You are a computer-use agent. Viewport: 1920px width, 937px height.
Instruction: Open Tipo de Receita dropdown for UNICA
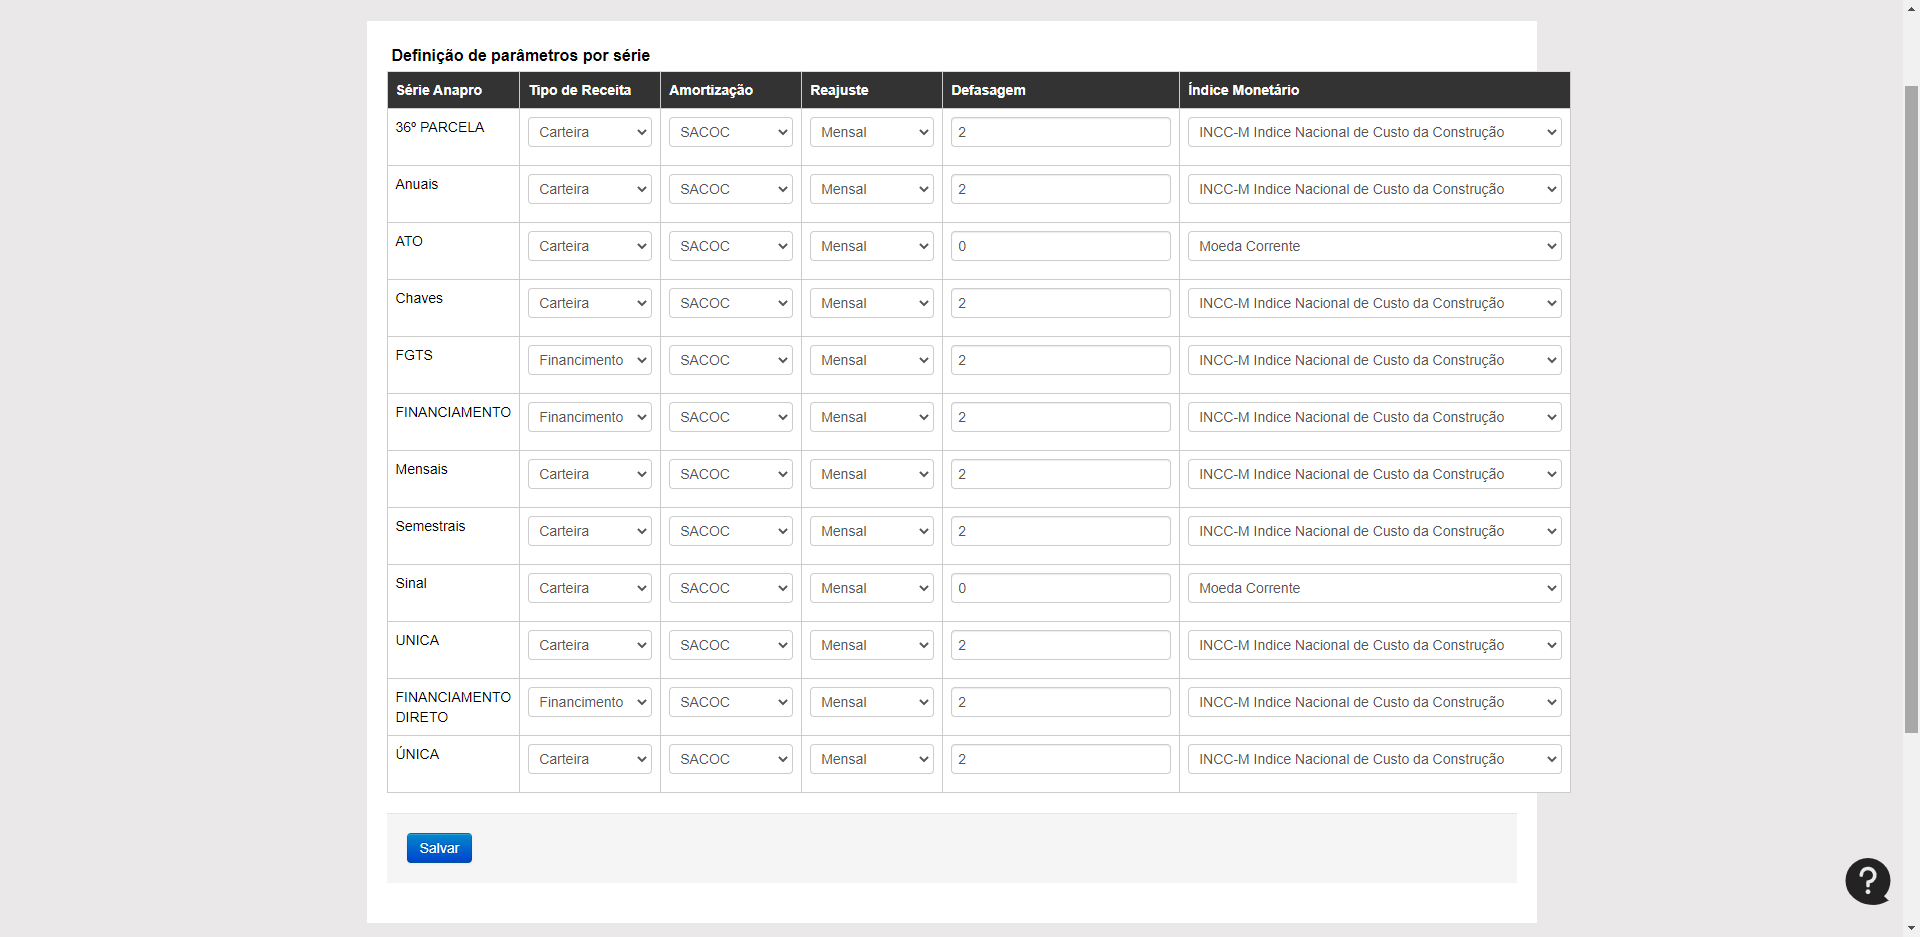pos(589,645)
